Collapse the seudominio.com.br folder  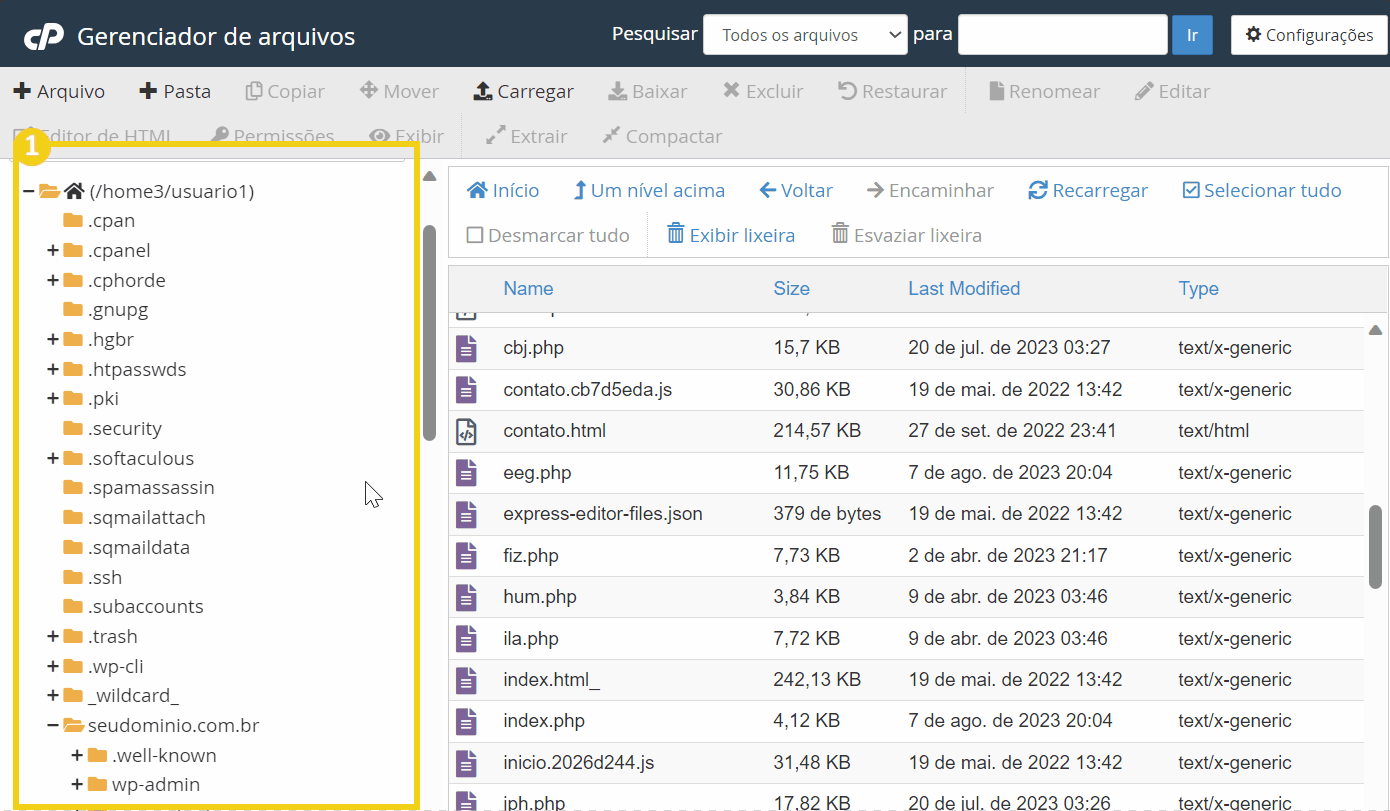[x=52, y=725]
